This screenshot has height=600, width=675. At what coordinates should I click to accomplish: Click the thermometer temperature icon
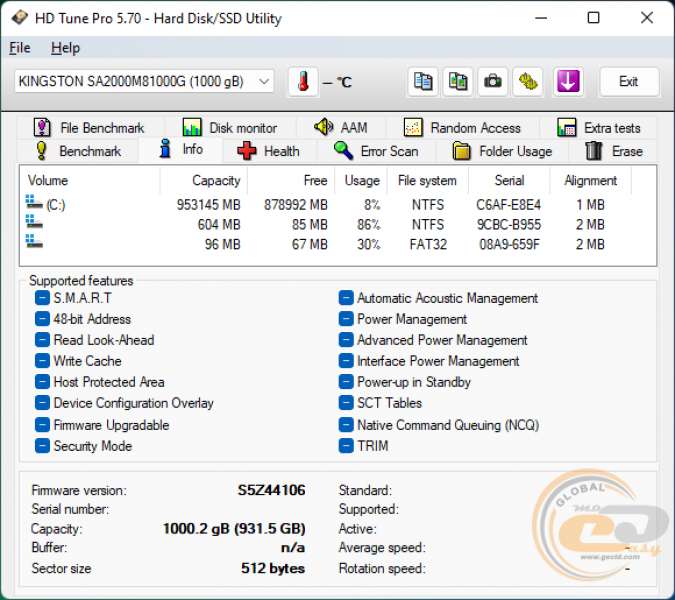coord(303,81)
